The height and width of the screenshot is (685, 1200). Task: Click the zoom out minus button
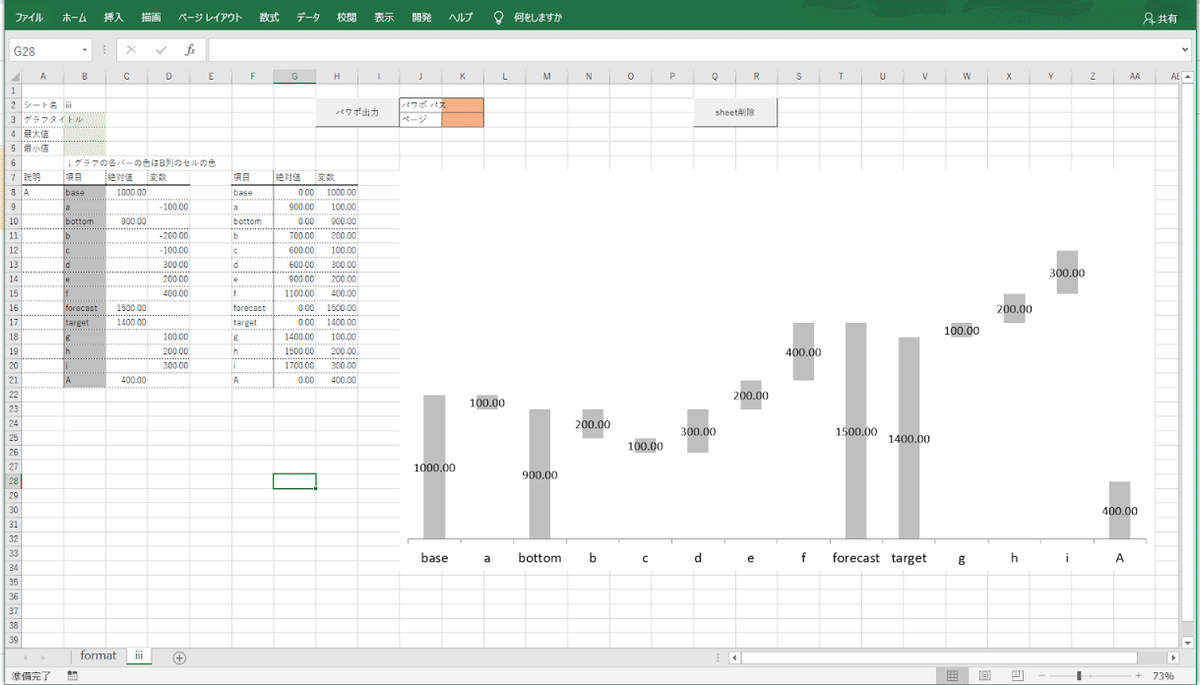click(x=1041, y=677)
